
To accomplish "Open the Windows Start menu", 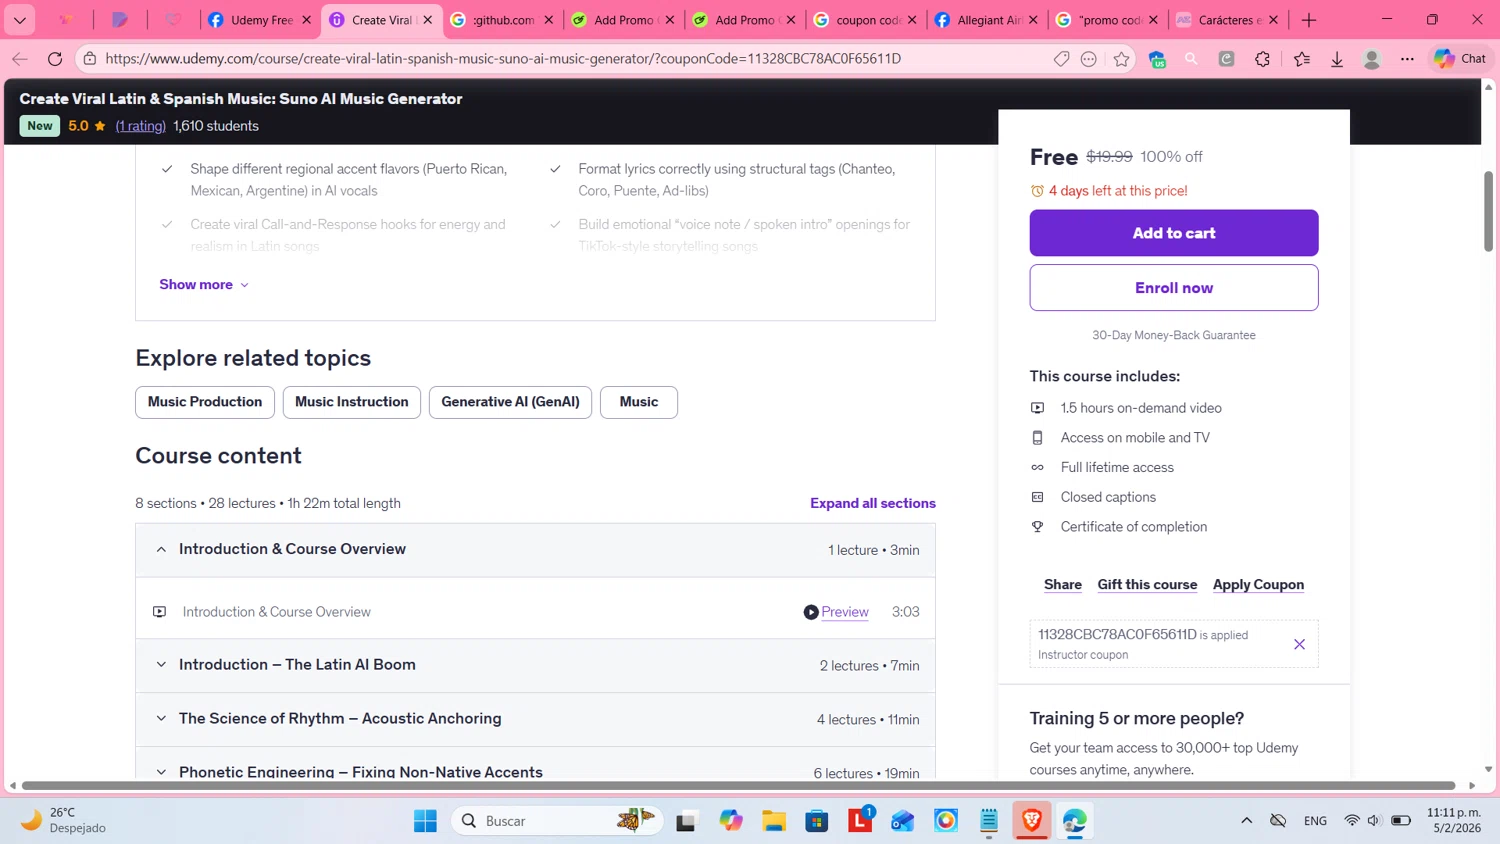I will coord(425,821).
